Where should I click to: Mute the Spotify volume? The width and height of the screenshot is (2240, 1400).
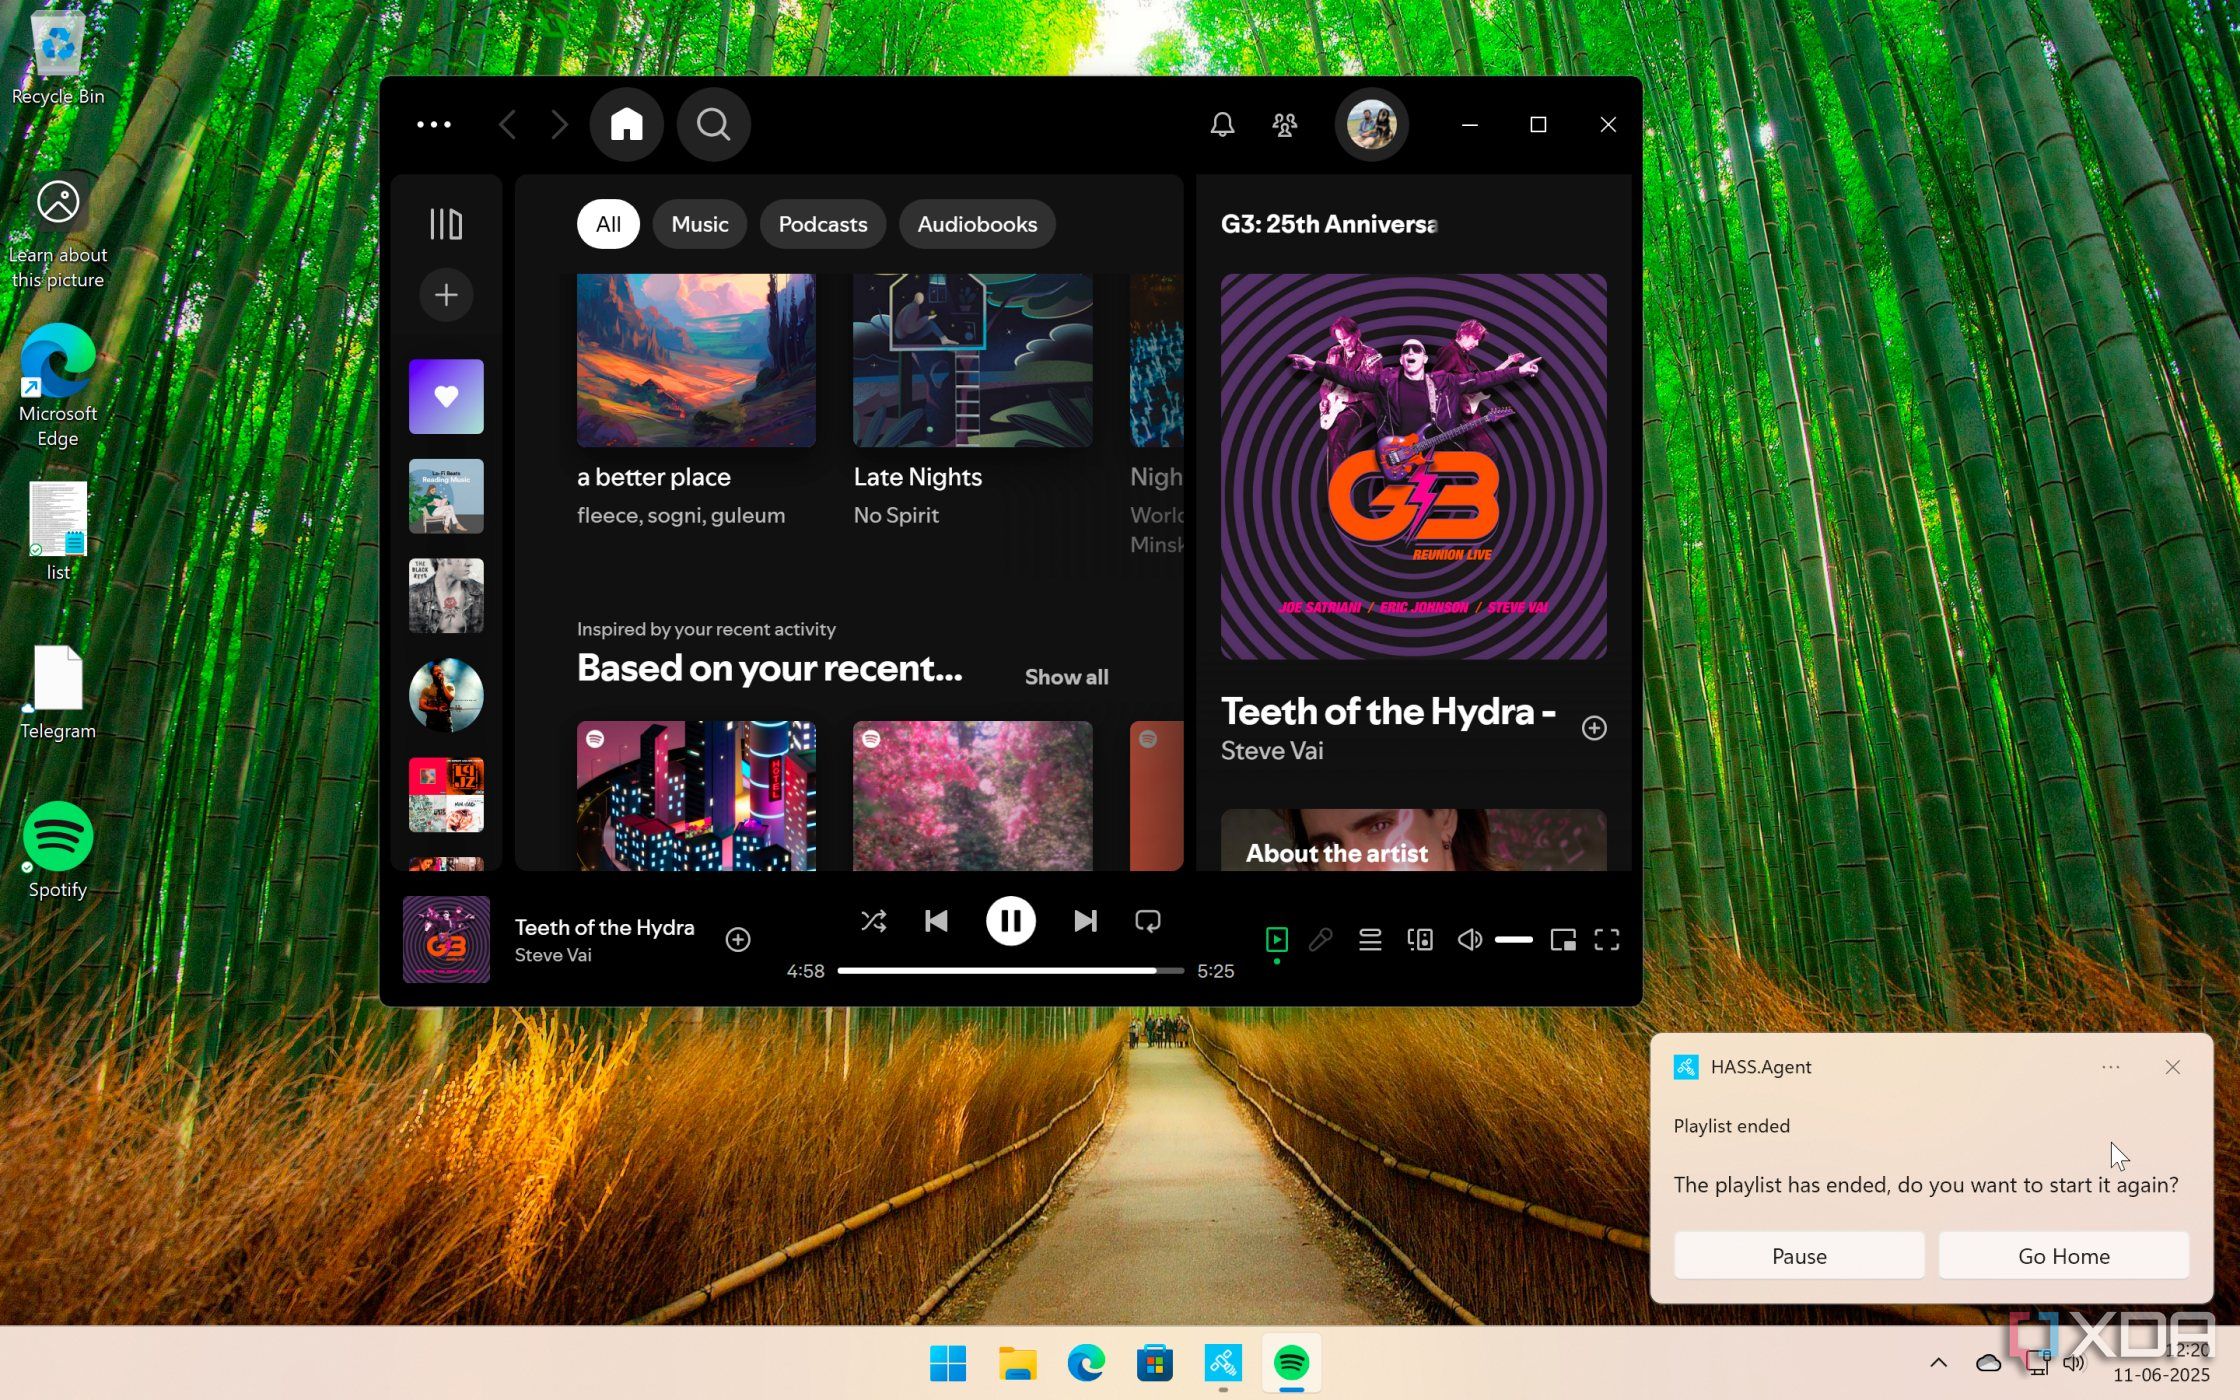[x=1469, y=939]
